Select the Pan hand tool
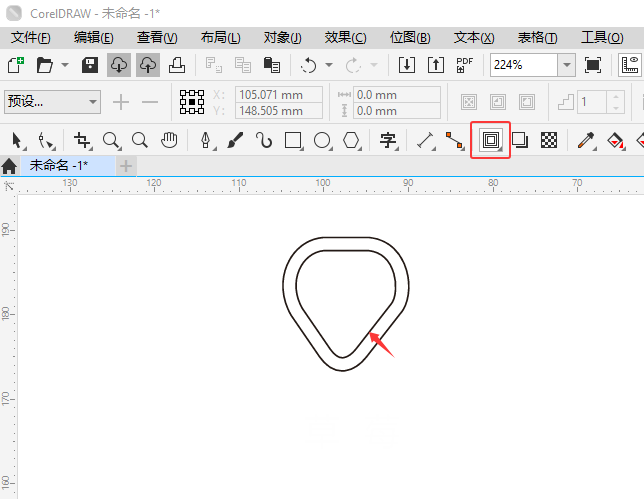Screen dimensions: 644x499 169,140
